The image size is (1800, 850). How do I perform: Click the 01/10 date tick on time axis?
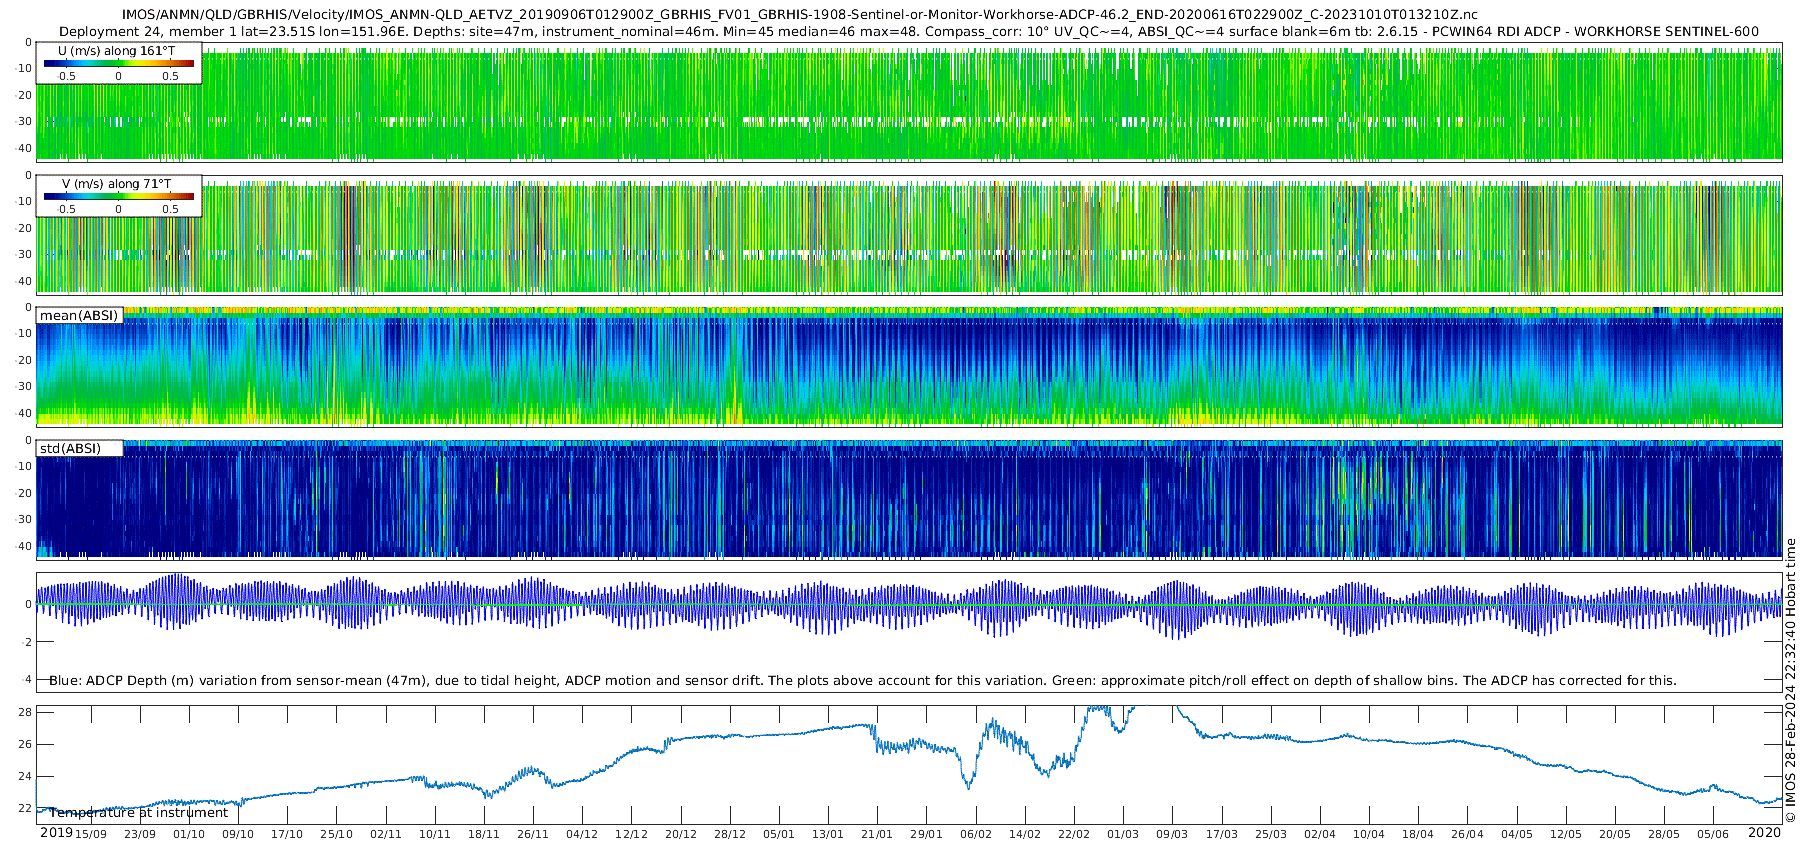pyautogui.click(x=189, y=834)
